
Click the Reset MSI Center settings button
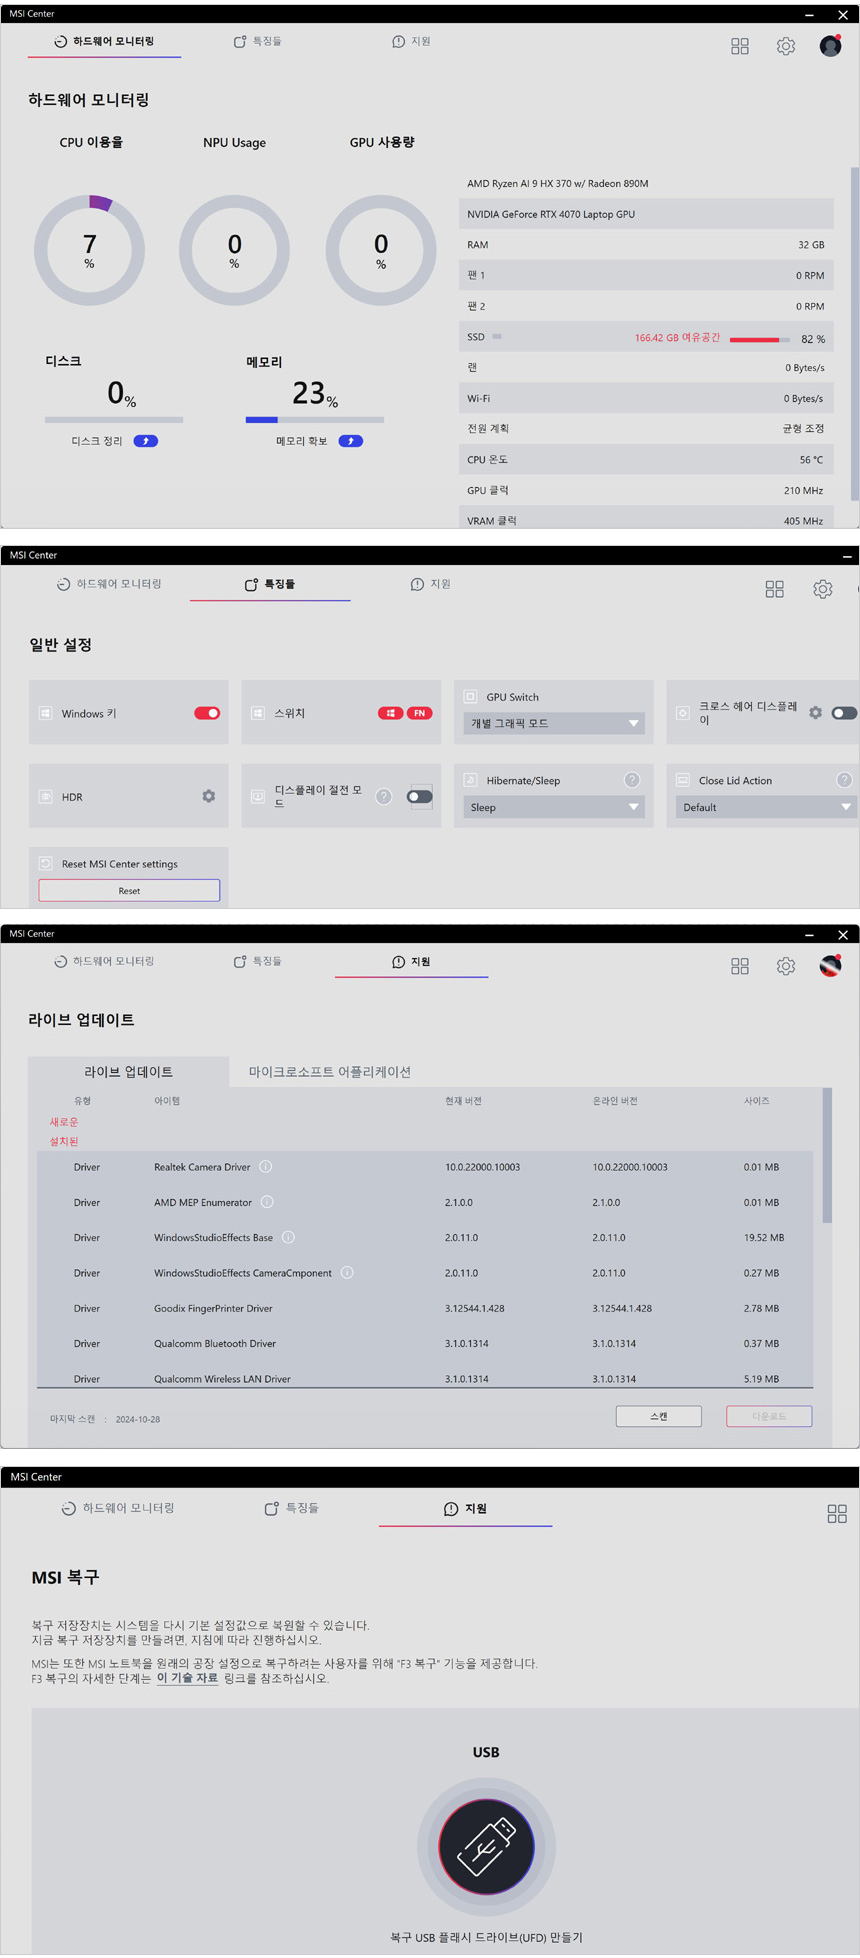(129, 890)
